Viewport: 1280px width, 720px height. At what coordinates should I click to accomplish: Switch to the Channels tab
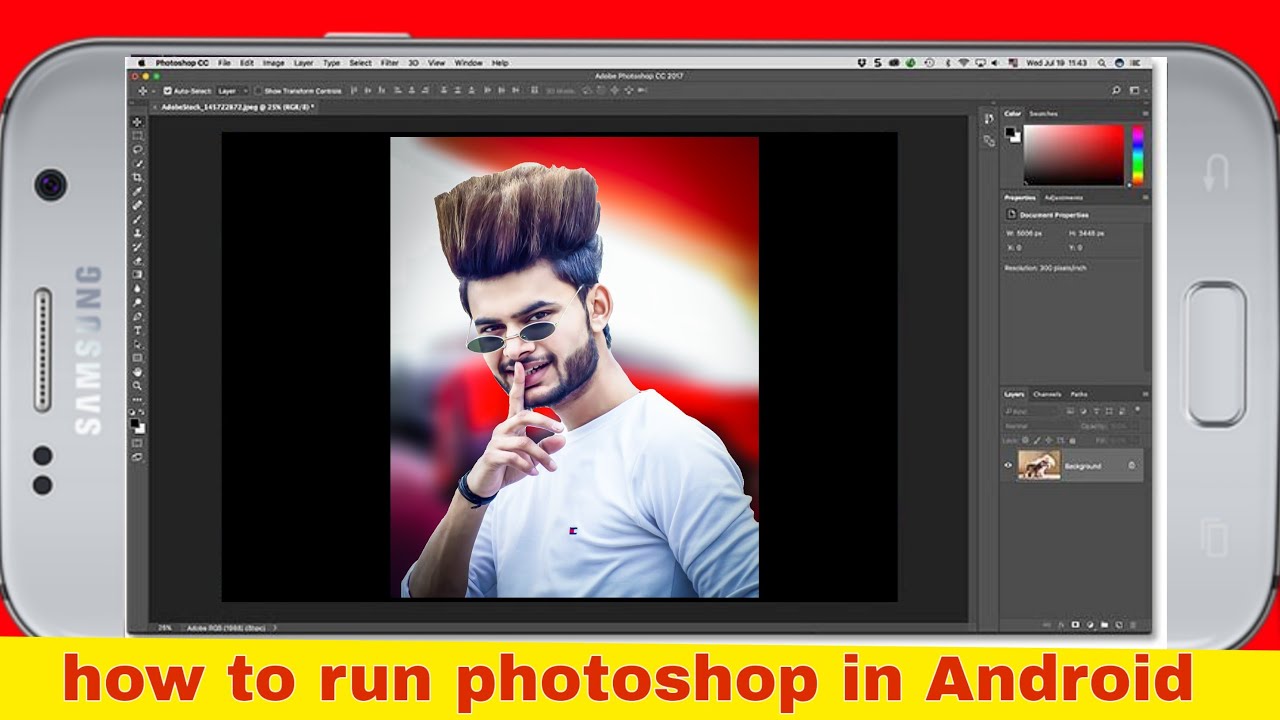pyautogui.click(x=1047, y=394)
